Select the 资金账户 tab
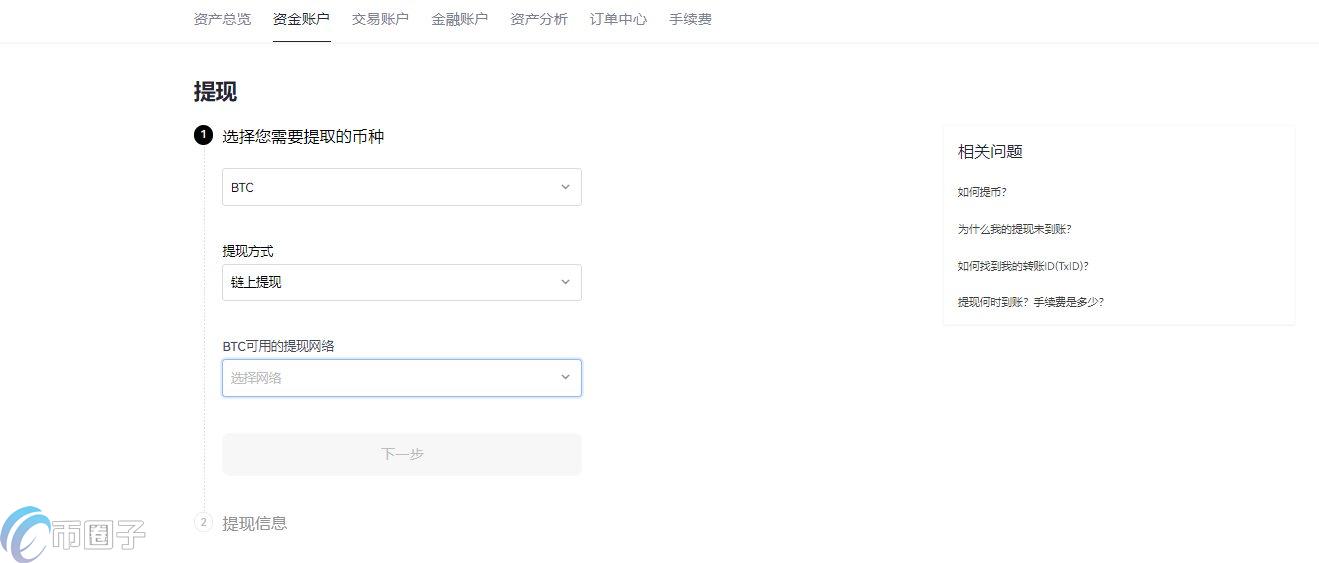This screenshot has width=1319, height=563. pos(301,19)
